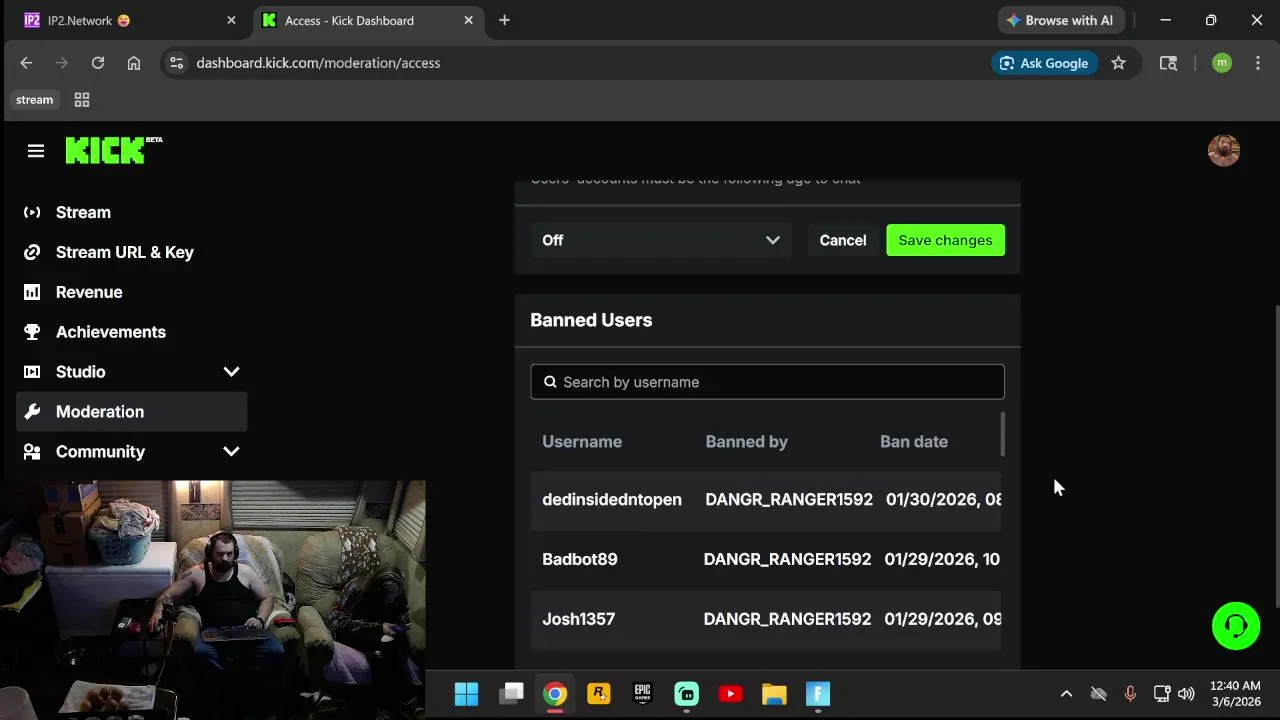
Task: Click the Stream URL & Key link icon
Action: [x=32, y=252]
